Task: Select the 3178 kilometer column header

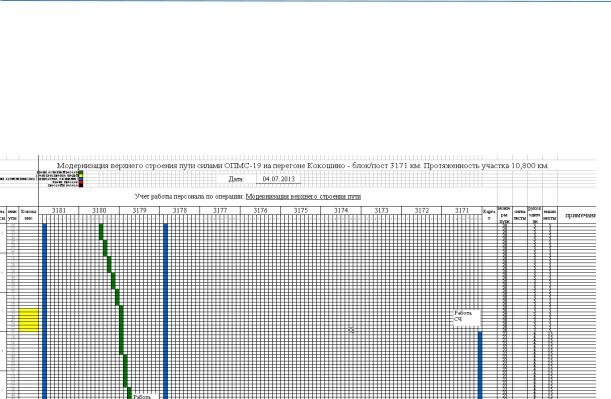Action: (180, 210)
